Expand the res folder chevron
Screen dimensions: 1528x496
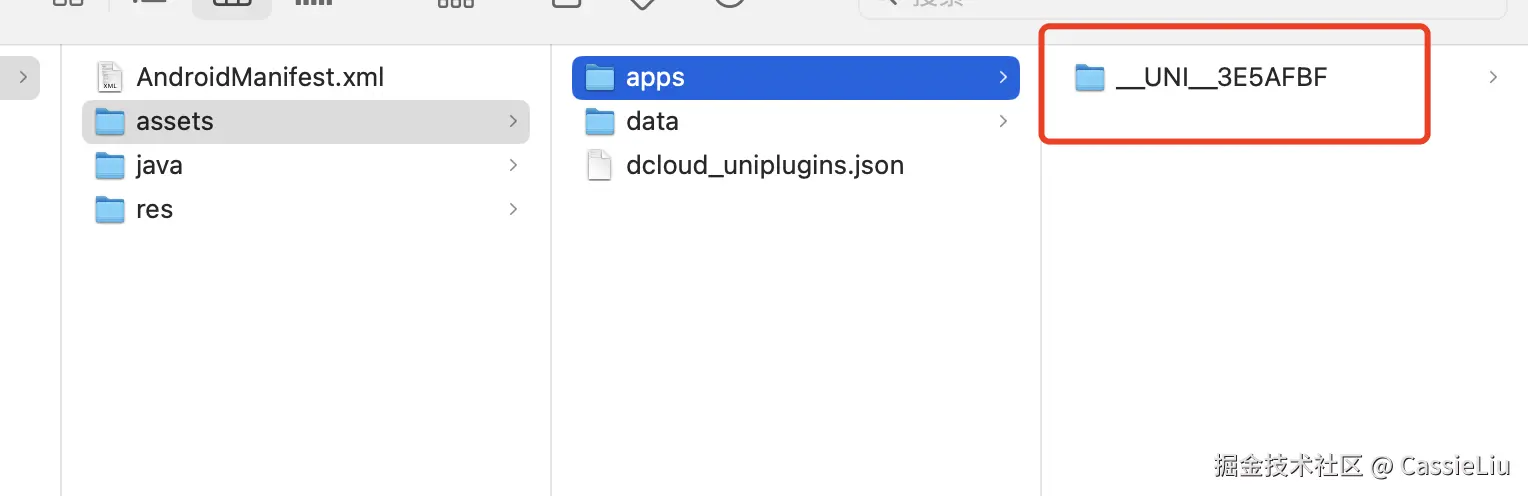click(x=513, y=210)
